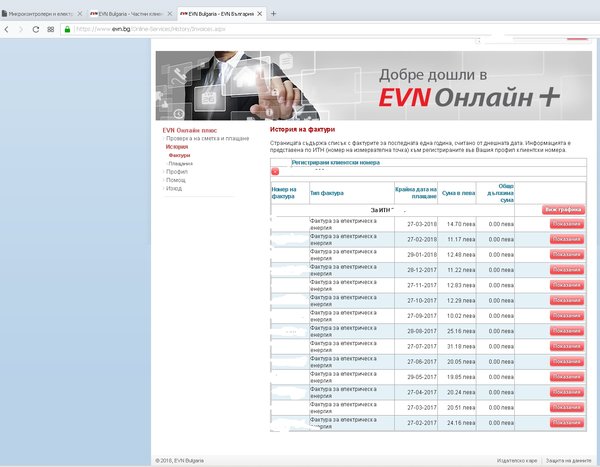
Task: Open a new tab with the plus button
Action: coord(273,14)
